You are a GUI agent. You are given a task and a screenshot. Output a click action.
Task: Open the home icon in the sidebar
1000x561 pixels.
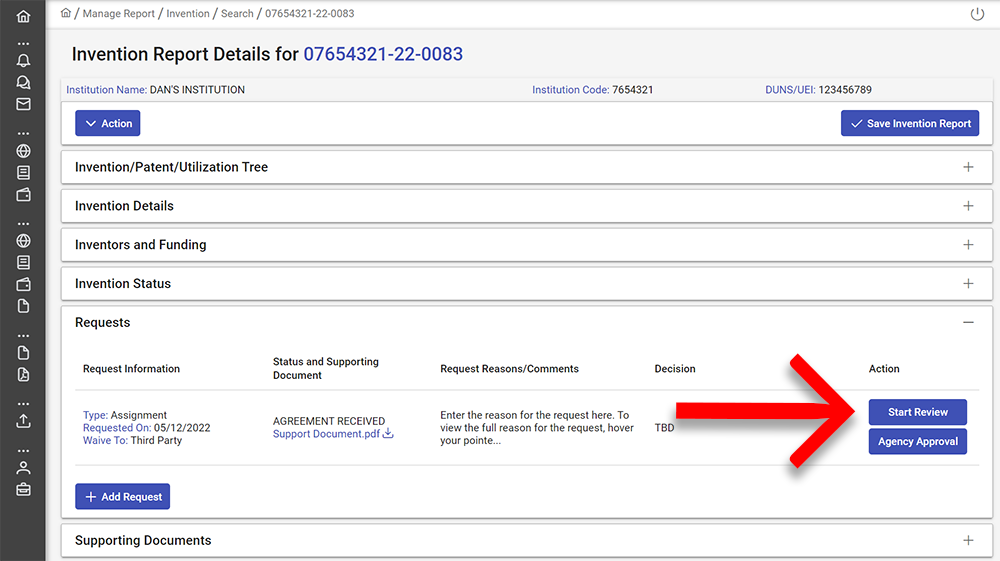click(23, 16)
